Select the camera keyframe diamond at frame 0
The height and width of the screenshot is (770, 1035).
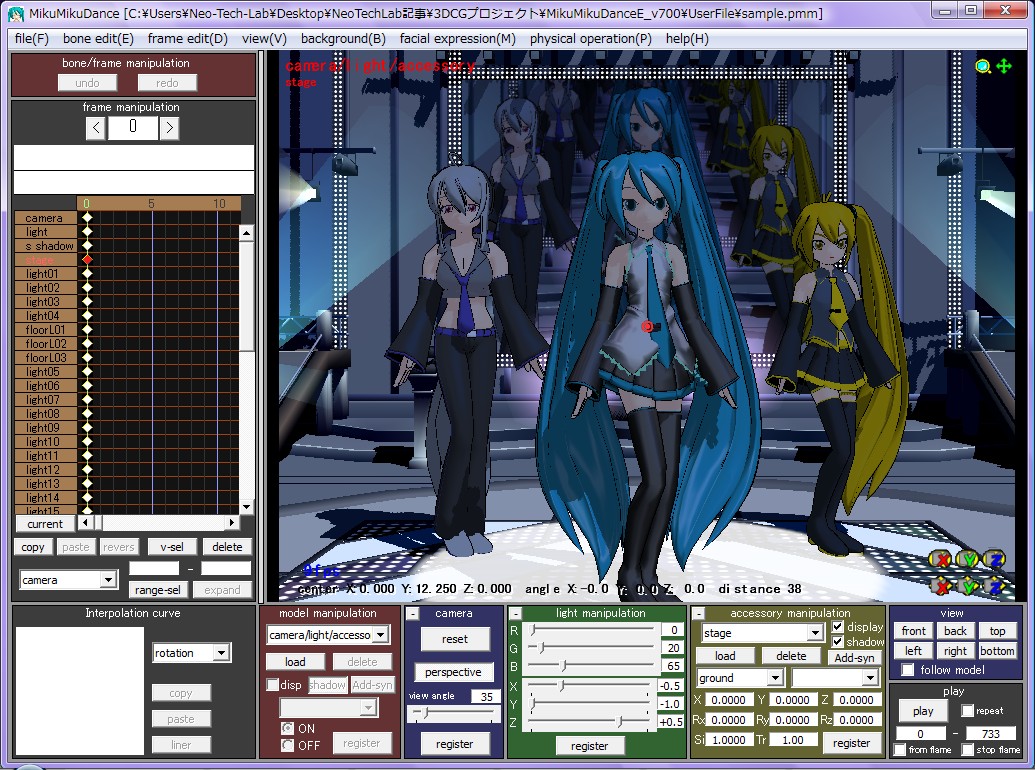(87, 218)
